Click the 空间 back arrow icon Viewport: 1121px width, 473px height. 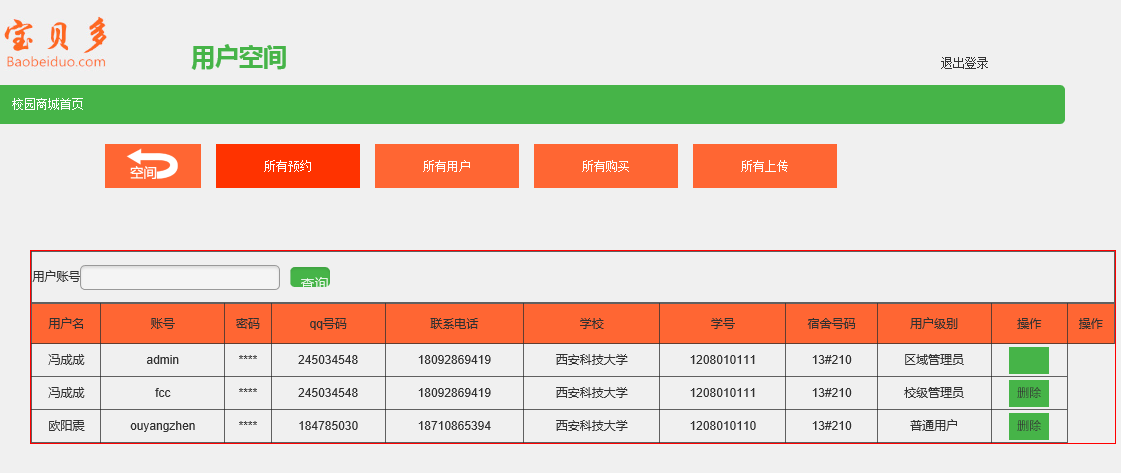click(153, 166)
